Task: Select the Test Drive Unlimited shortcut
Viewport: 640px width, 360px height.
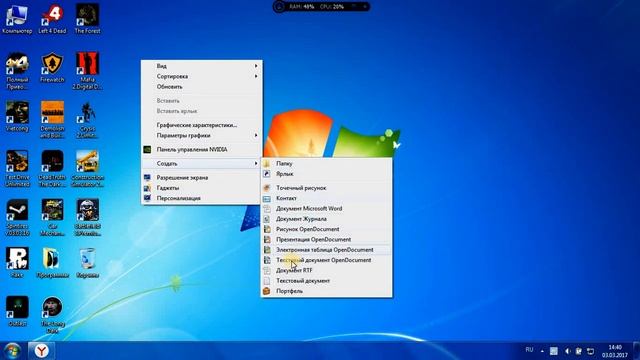Action: [x=17, y=169]
